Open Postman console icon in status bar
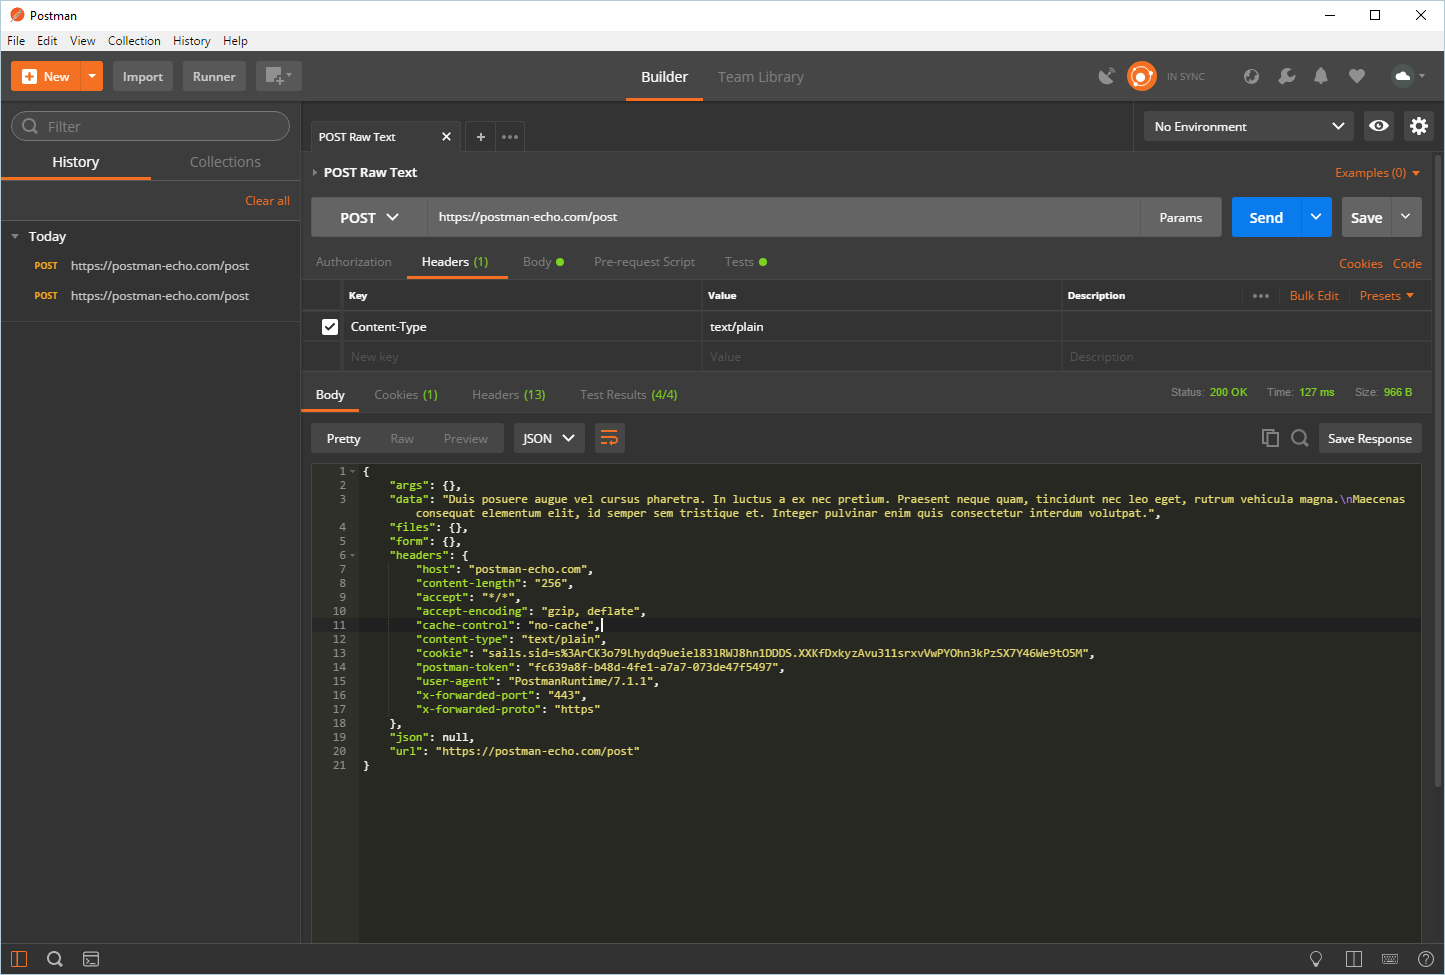This screenshot has height=975, width=1445. [91, 959]
